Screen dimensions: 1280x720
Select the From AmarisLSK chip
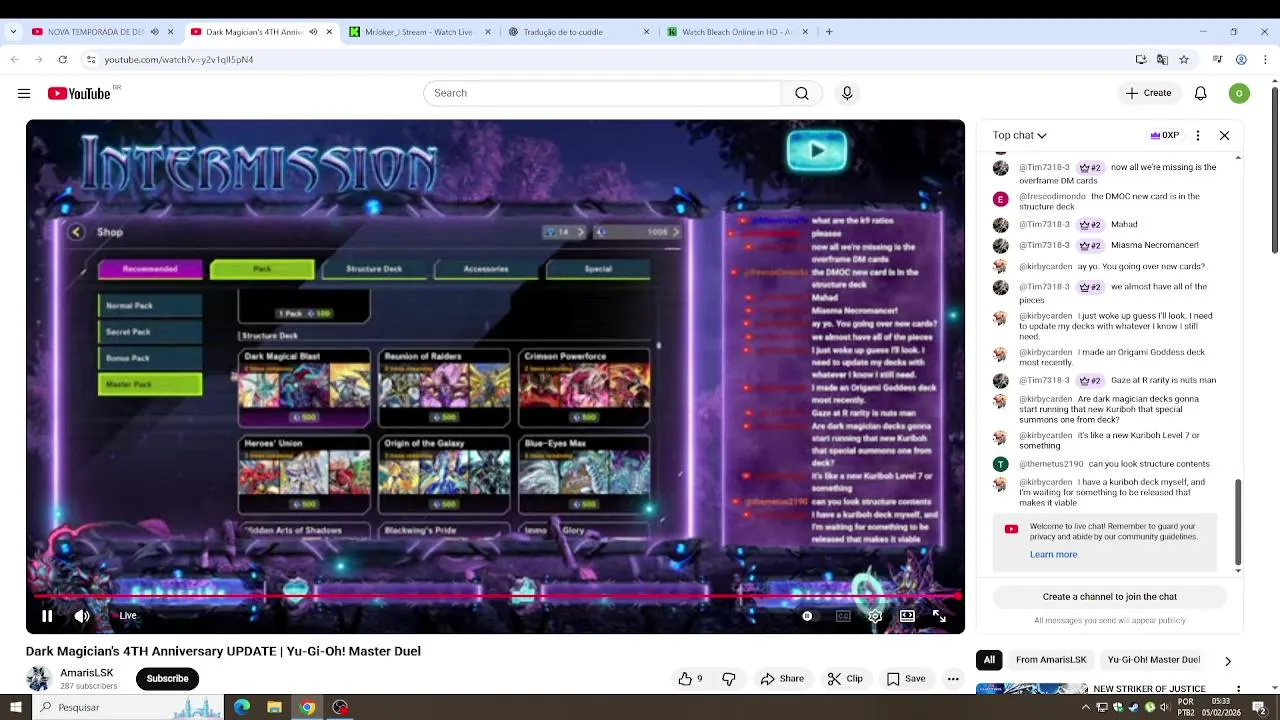coord(1051,660)
